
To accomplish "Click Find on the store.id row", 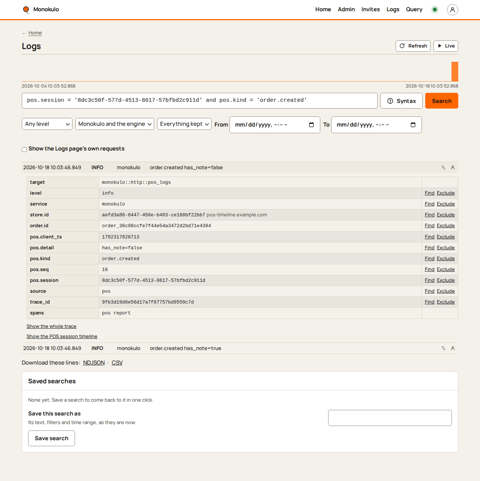I will click(x=429, y=215).
